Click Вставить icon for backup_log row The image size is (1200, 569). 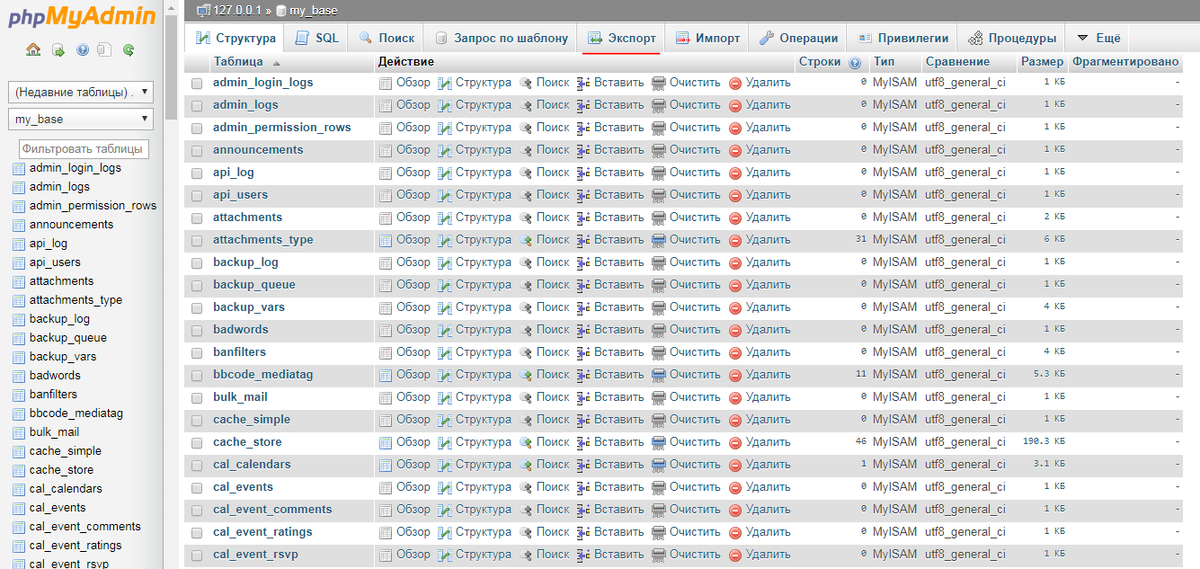[x=584, y=262]
